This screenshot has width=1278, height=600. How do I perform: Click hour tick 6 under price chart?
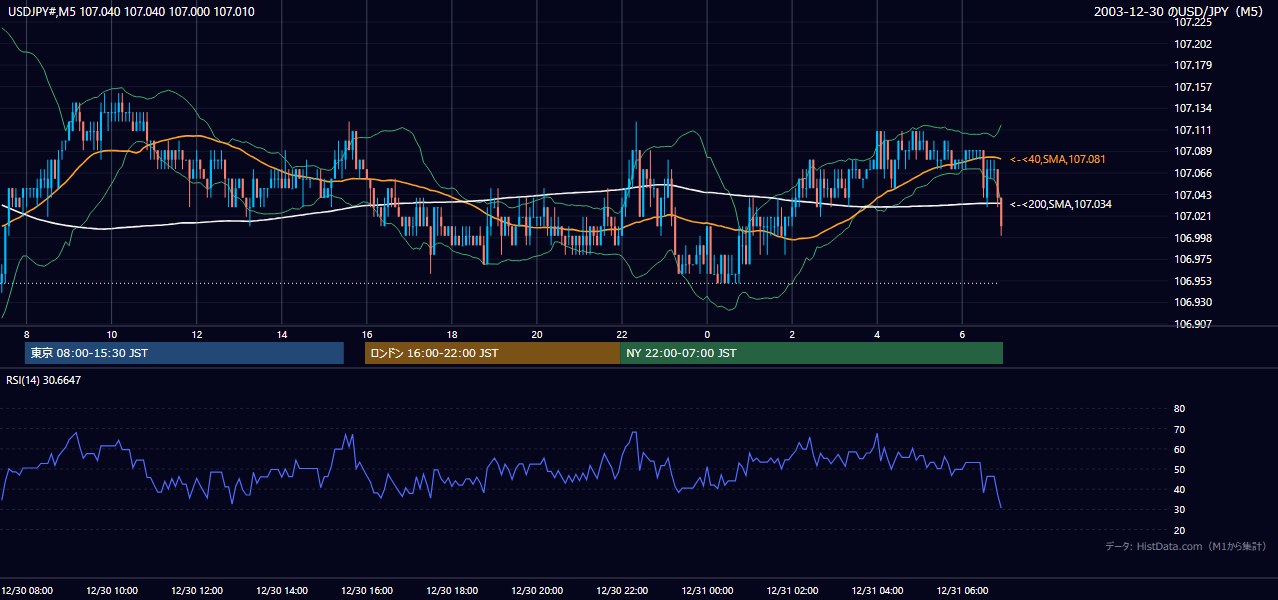pyautogui.click(x=962, y=334)
